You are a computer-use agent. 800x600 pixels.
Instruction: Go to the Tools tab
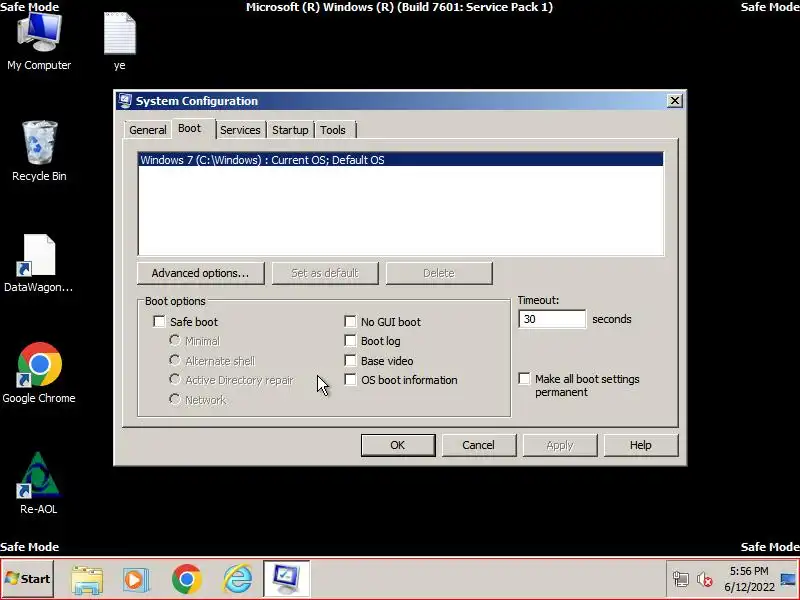[333, 130]
